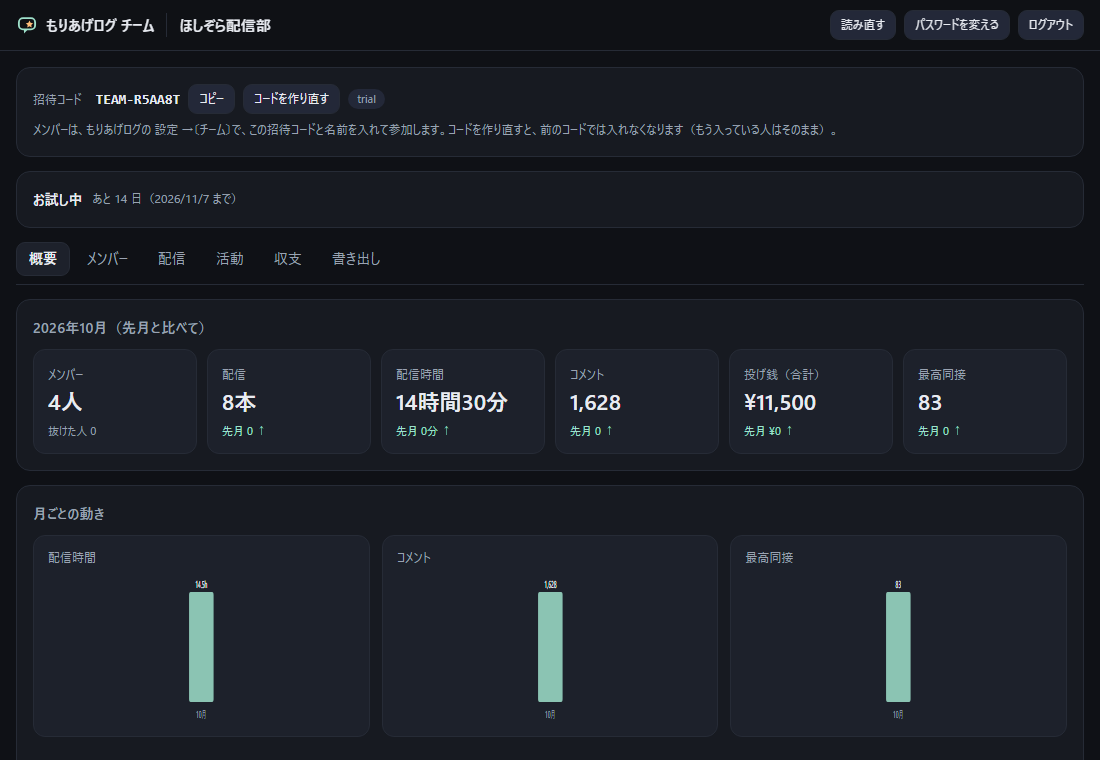Click the invite code instruction paragraph
Image resolution: width=1100 pixels, height=760 pixels.
click(x=435, y=130)
